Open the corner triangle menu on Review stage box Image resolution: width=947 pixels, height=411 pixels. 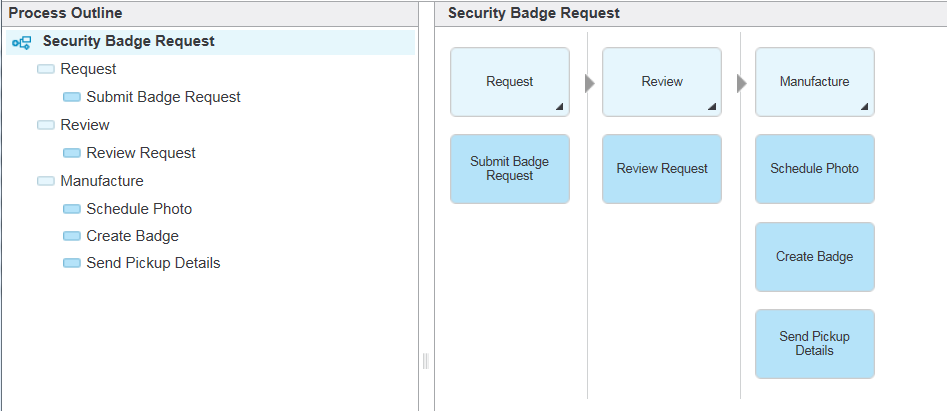pyautogui.click(x=711, y=107)
